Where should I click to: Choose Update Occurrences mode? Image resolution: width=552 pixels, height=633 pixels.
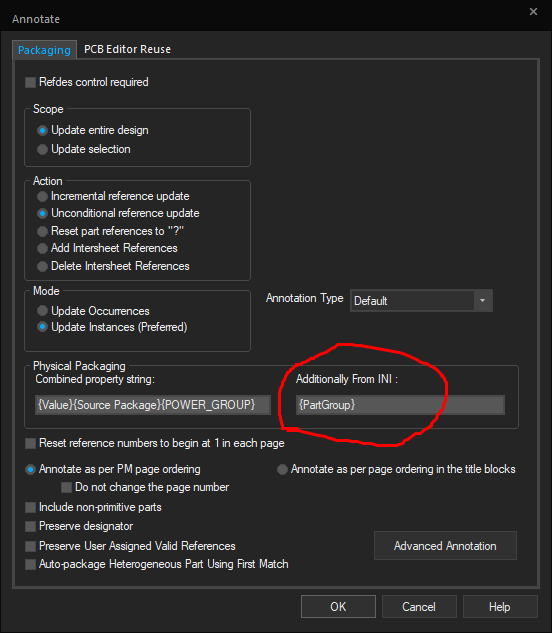[x=42, y=311]
